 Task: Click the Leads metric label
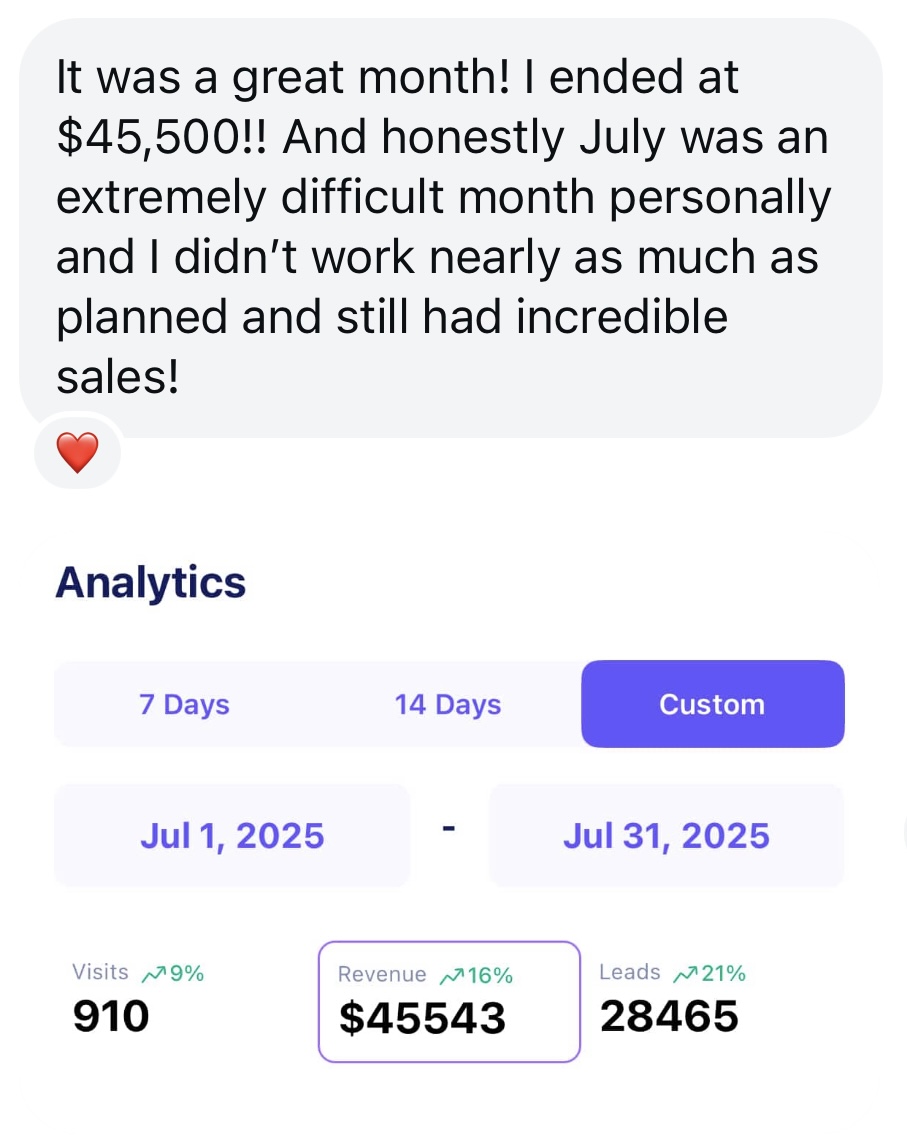[x=629, y=972]
